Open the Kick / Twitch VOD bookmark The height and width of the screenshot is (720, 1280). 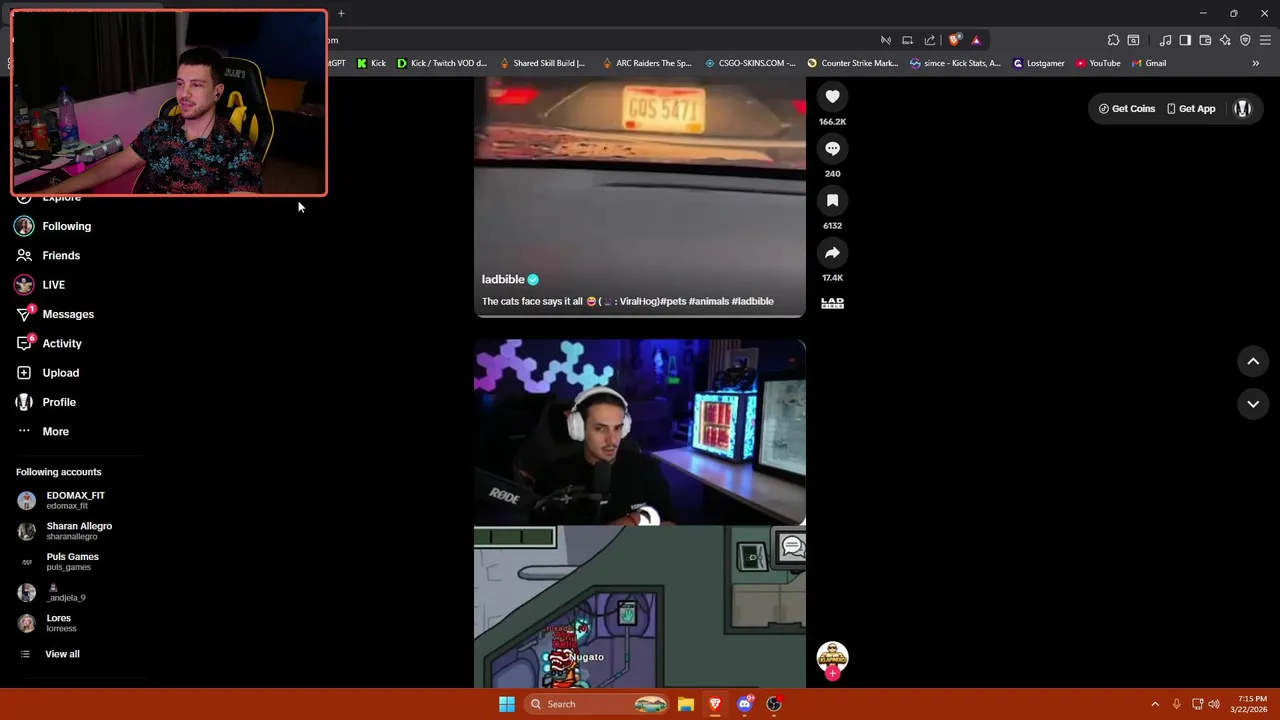point(441,63)
